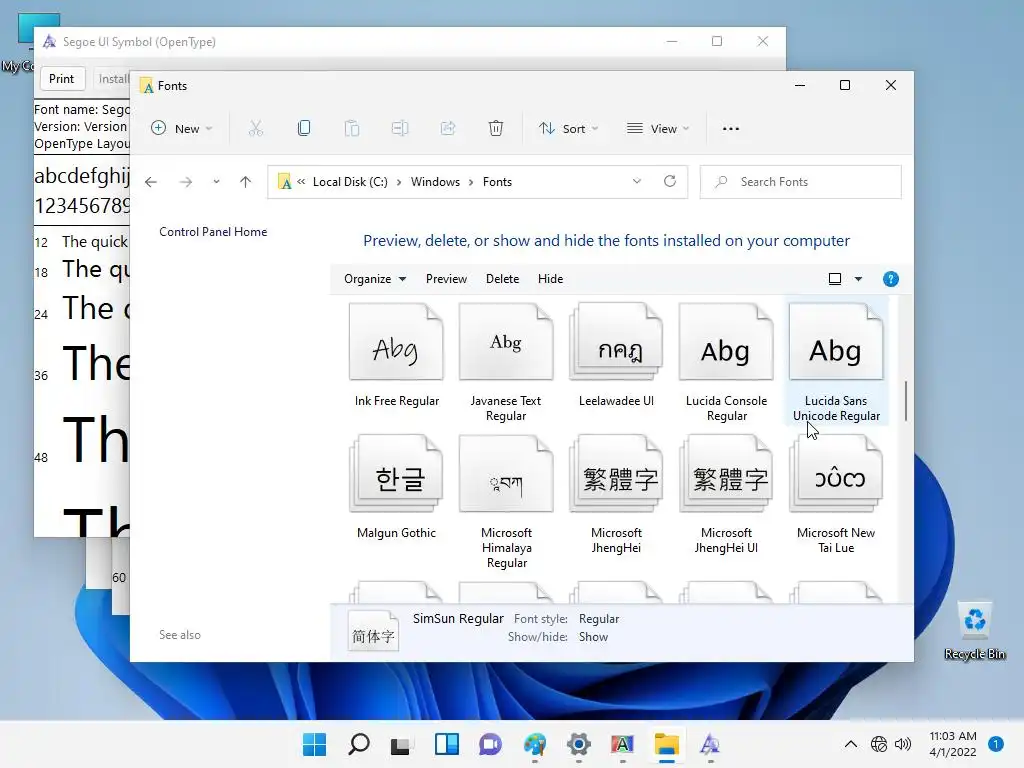Click the Share icon in toolbar
The width and height of the screenshot is (1024, 768).
click(448, 129)
